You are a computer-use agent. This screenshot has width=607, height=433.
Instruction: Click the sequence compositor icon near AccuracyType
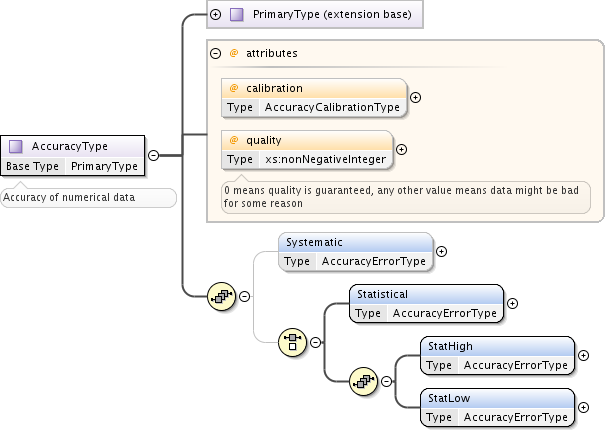point(220,295)
